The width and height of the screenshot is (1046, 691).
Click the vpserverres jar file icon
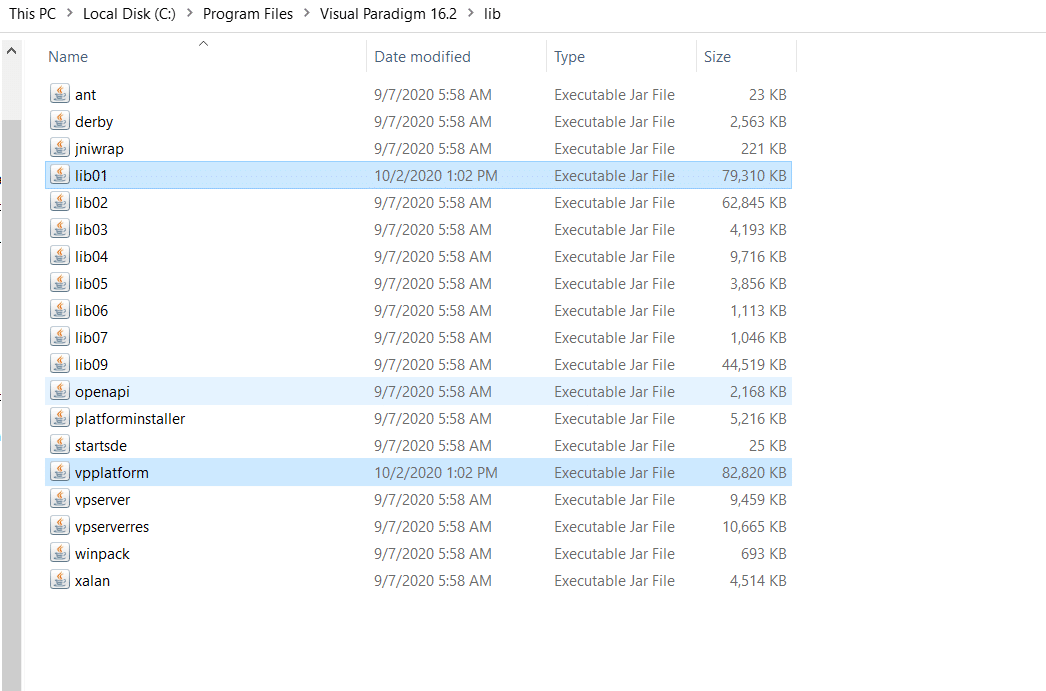60,526
